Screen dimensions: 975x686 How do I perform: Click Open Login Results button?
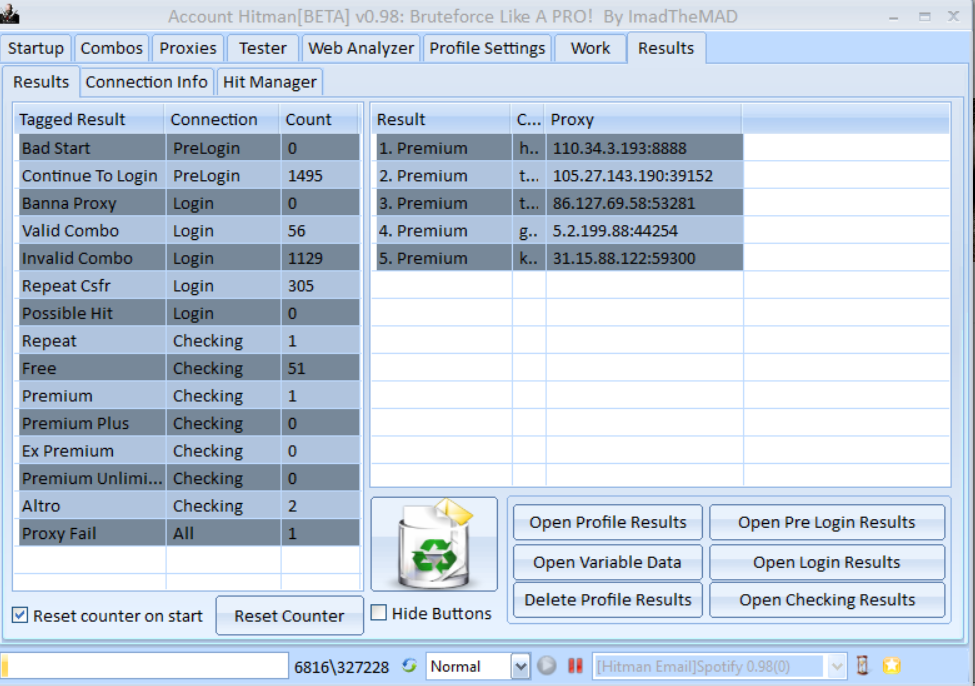[x=826, y=562]
